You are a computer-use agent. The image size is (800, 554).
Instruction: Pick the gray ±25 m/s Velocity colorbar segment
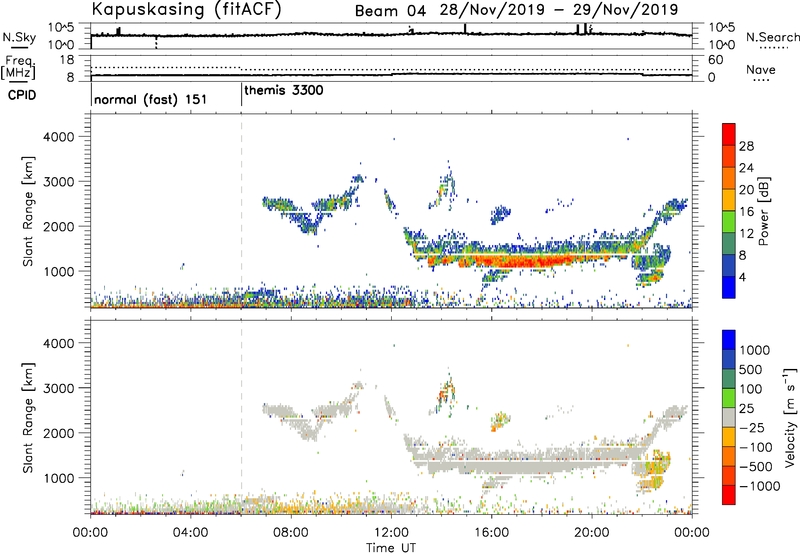point(729,417)
